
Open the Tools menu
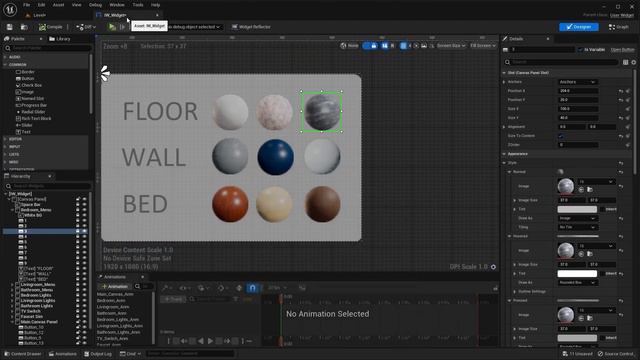(138, 5)
